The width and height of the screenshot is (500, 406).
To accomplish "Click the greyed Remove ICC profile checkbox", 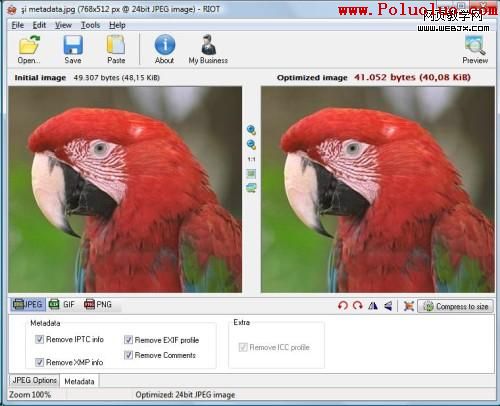I will coord(243,347).
